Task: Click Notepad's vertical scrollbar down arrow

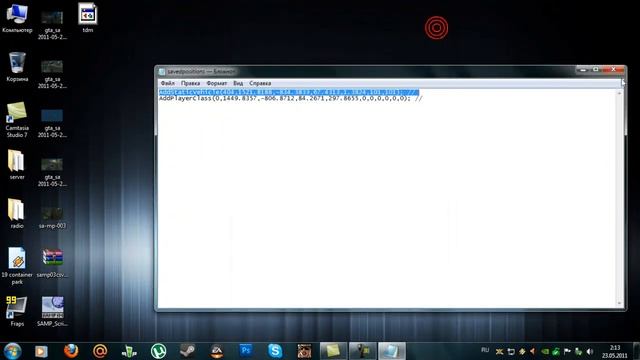Action: (x=620, y=303)
